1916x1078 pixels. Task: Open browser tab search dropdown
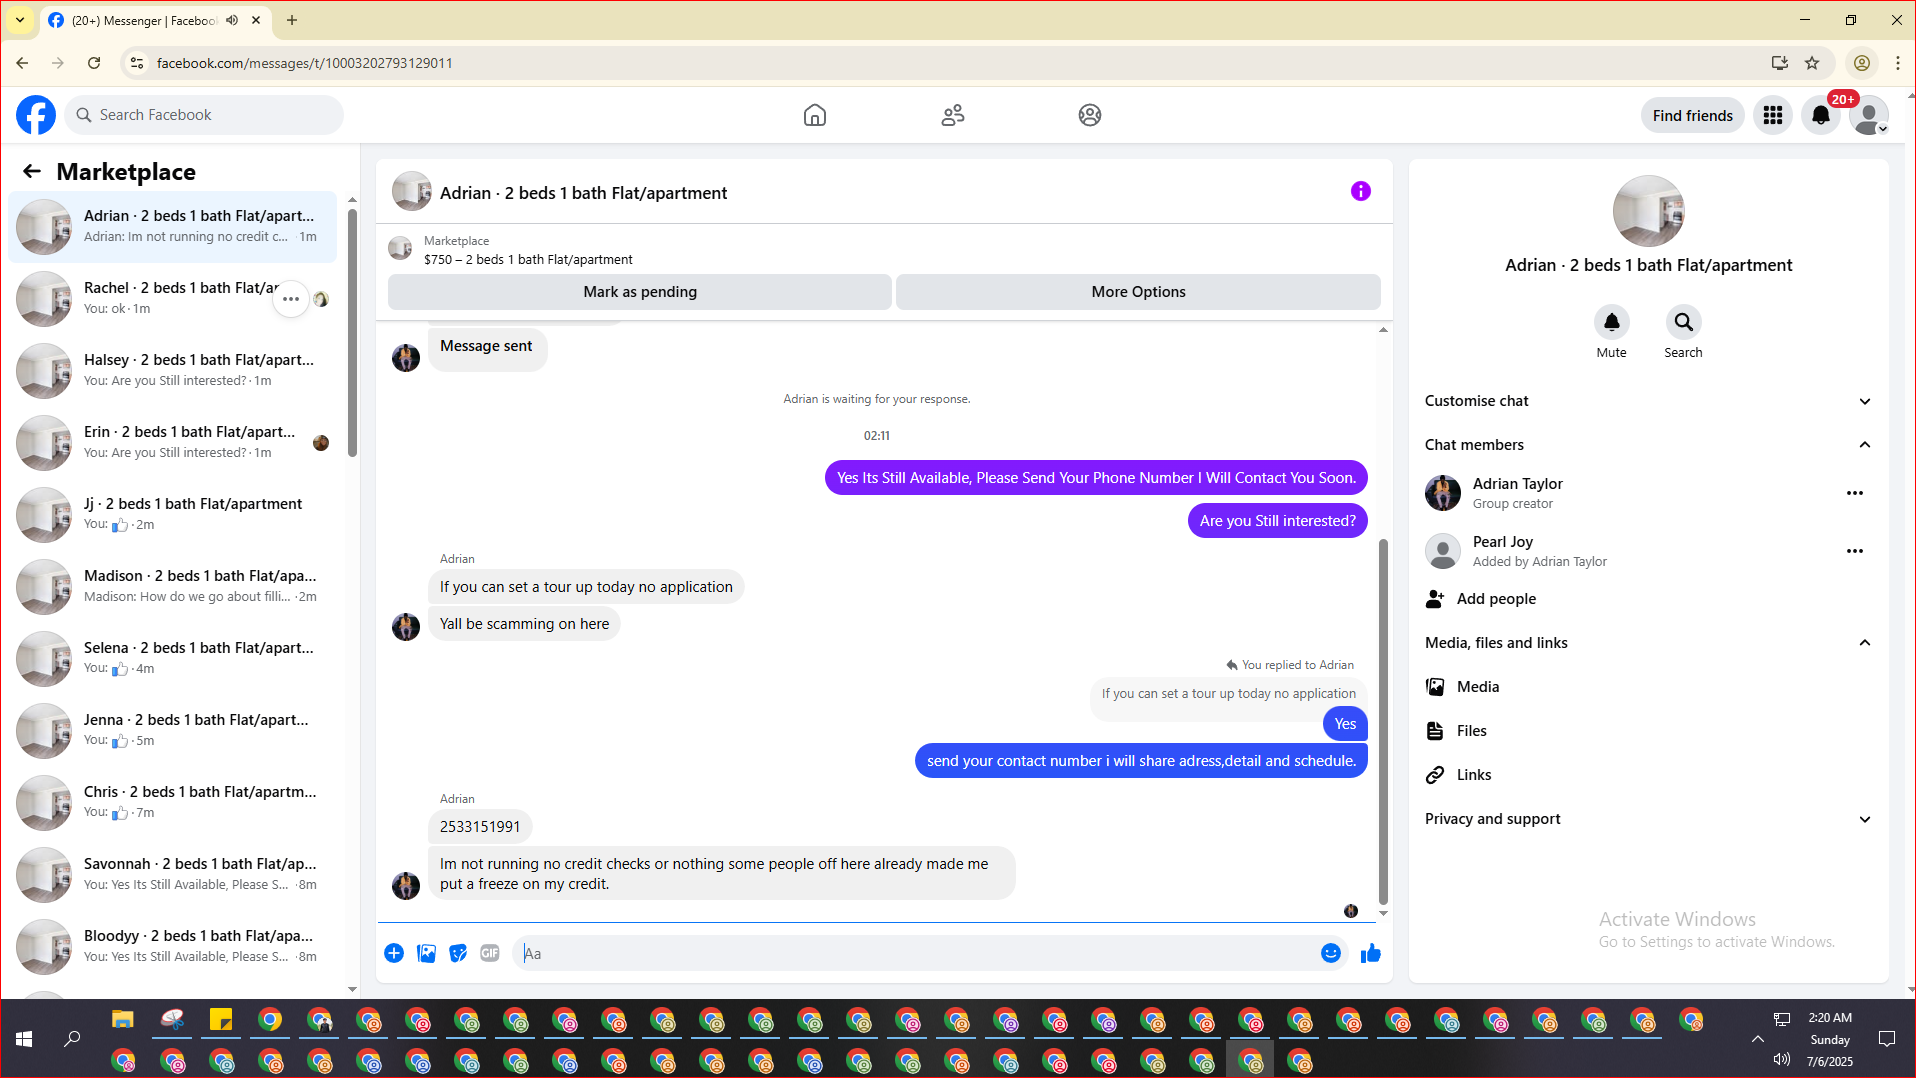20,20
